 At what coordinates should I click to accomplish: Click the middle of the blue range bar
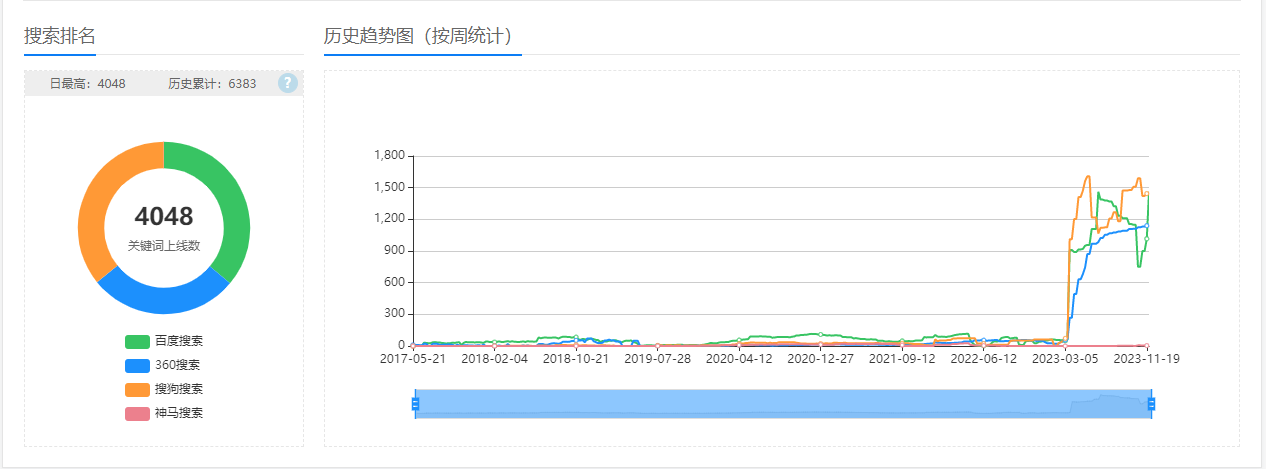click(783, 404)
